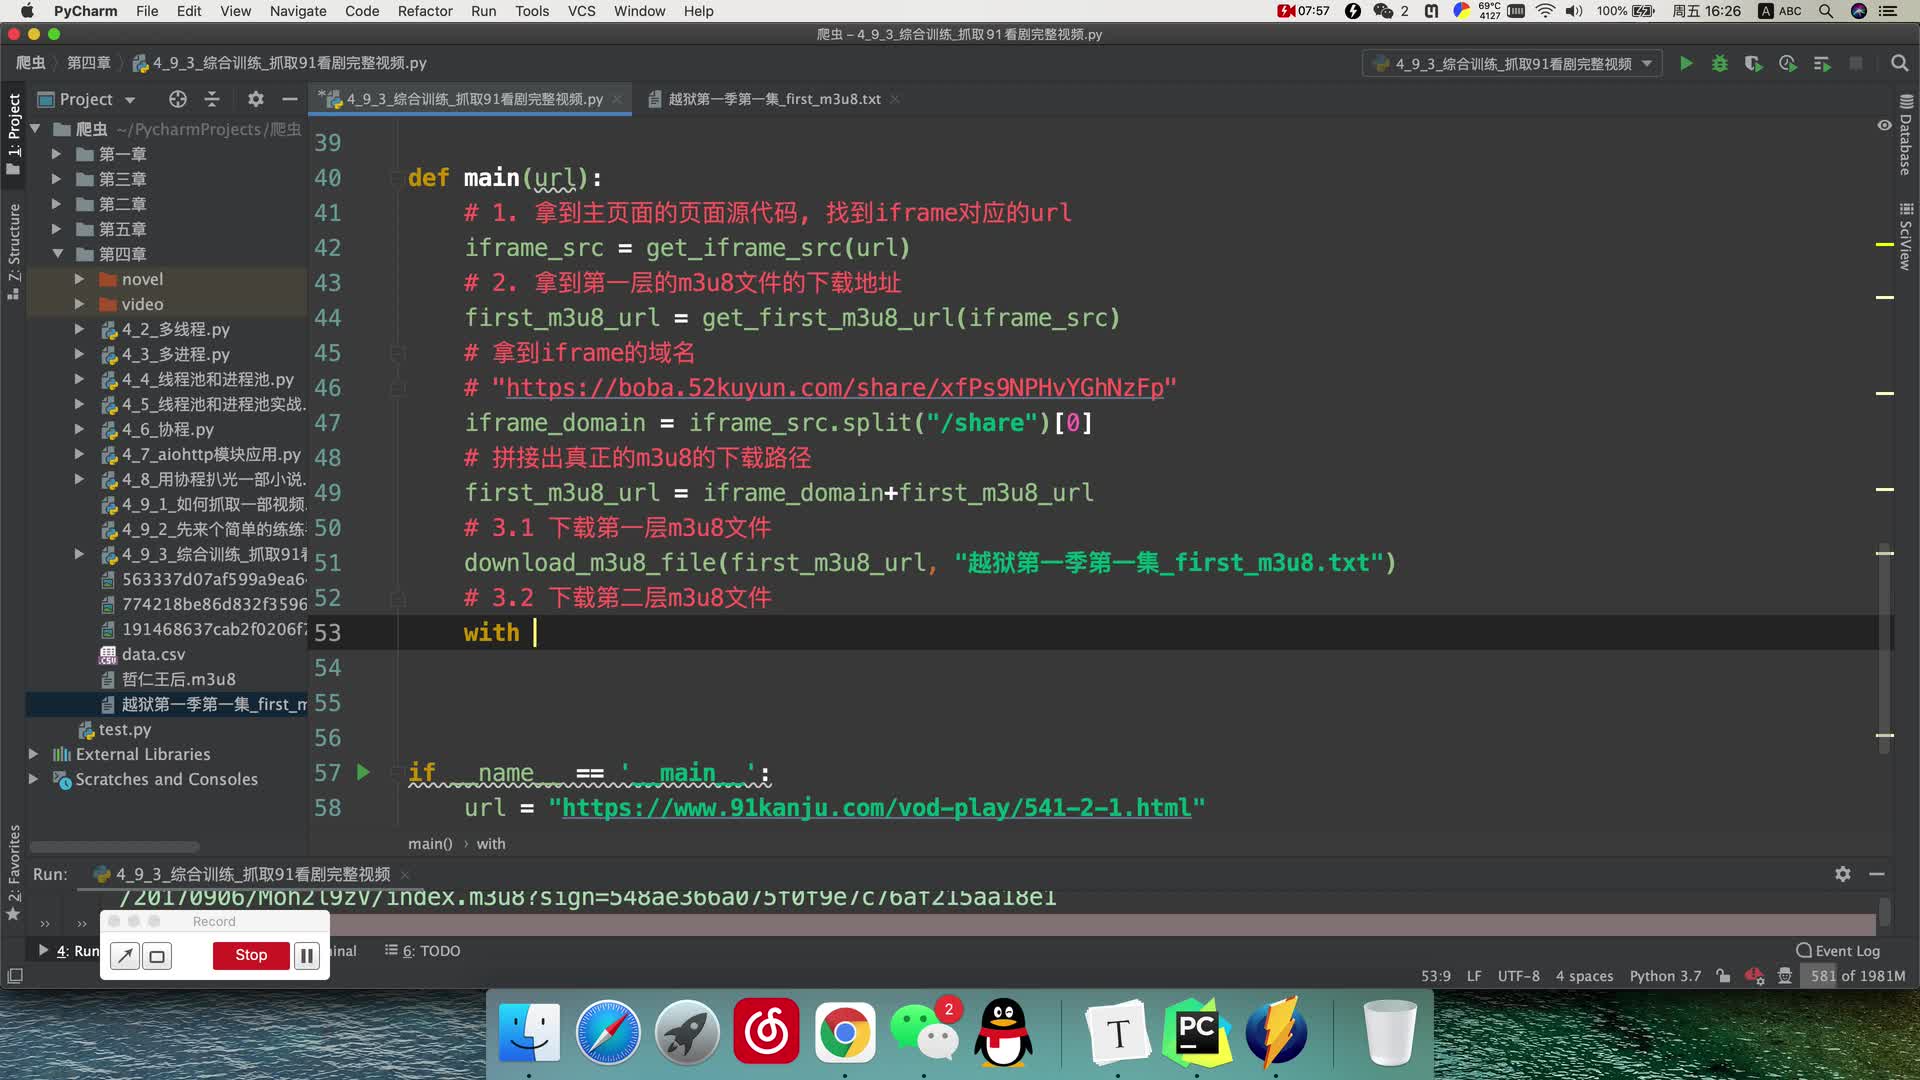
Task: Locate current file in Project tree
Action: point(178,99)
